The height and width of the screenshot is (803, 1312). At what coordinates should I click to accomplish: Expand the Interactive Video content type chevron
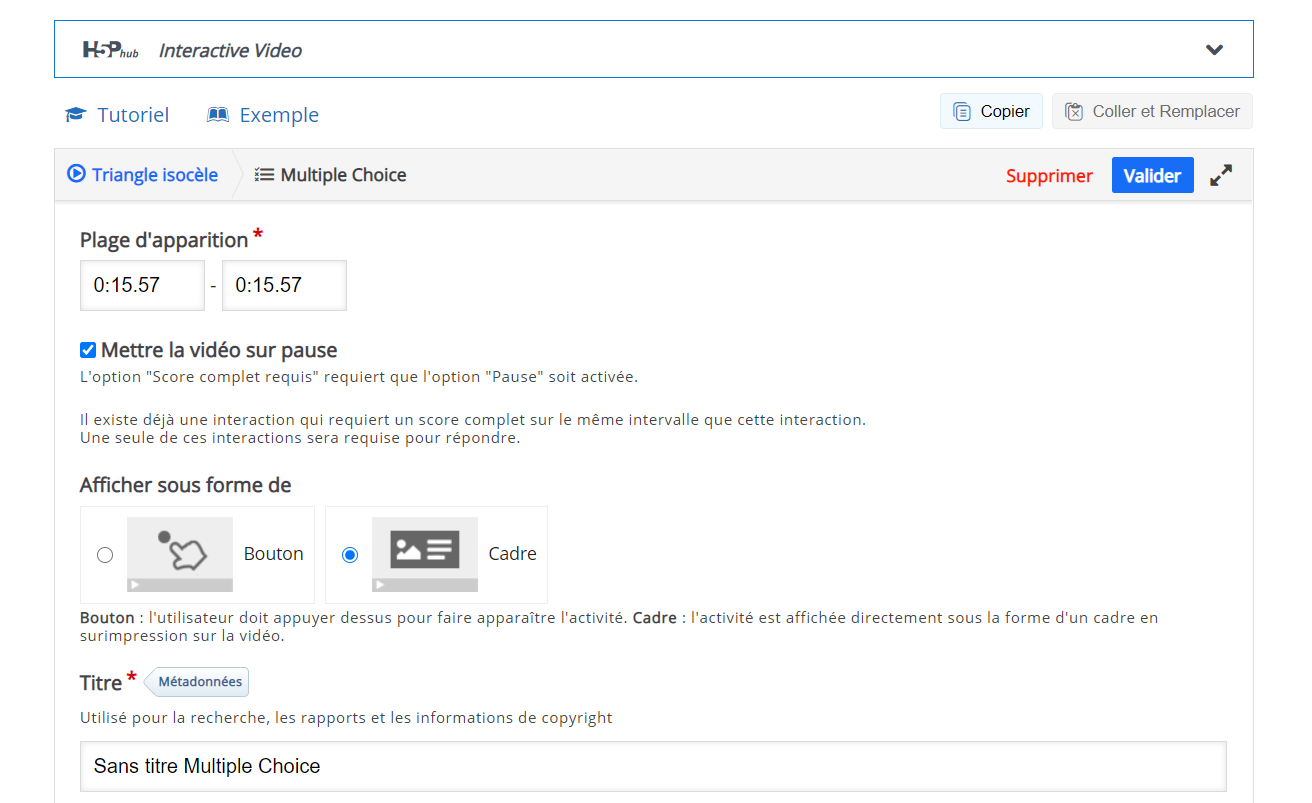click(x=1214, y=50)
